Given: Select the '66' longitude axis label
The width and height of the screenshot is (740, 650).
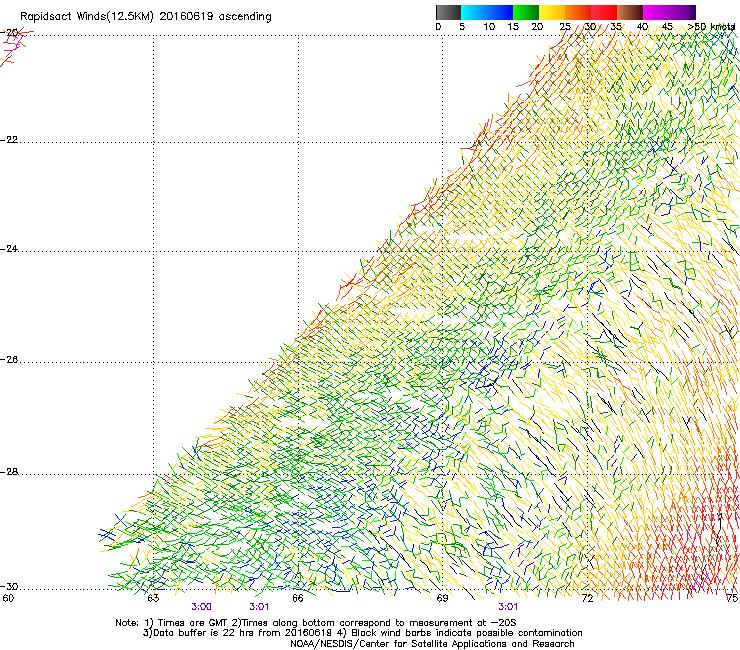Looking at the screenshot, I should coord(297,598).
